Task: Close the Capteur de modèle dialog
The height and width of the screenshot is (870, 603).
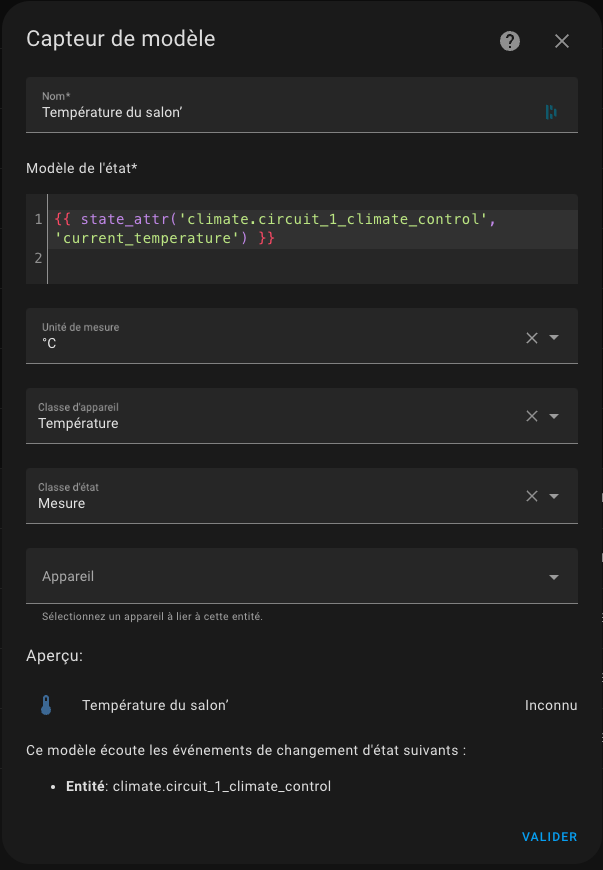Action: [561, 41]
